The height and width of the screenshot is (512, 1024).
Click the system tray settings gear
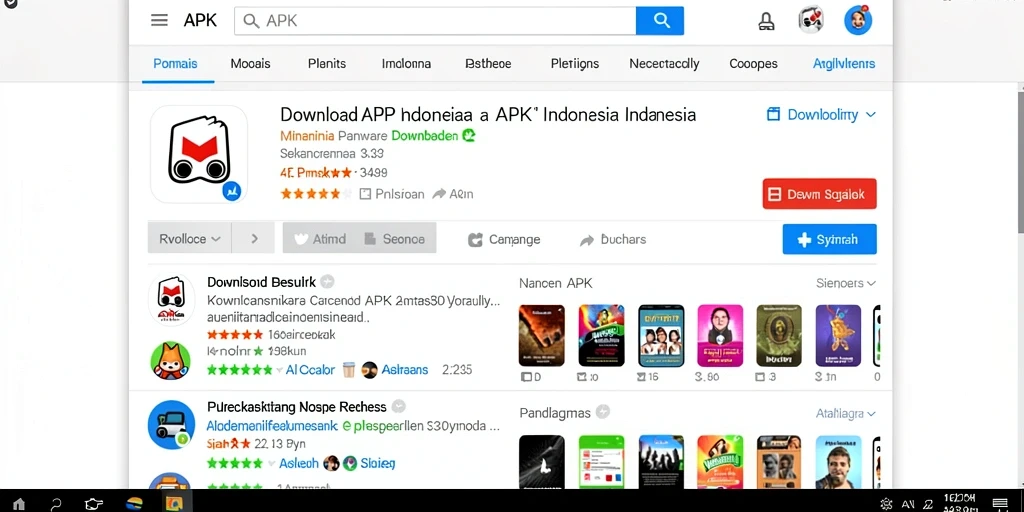tap(886, 504)
